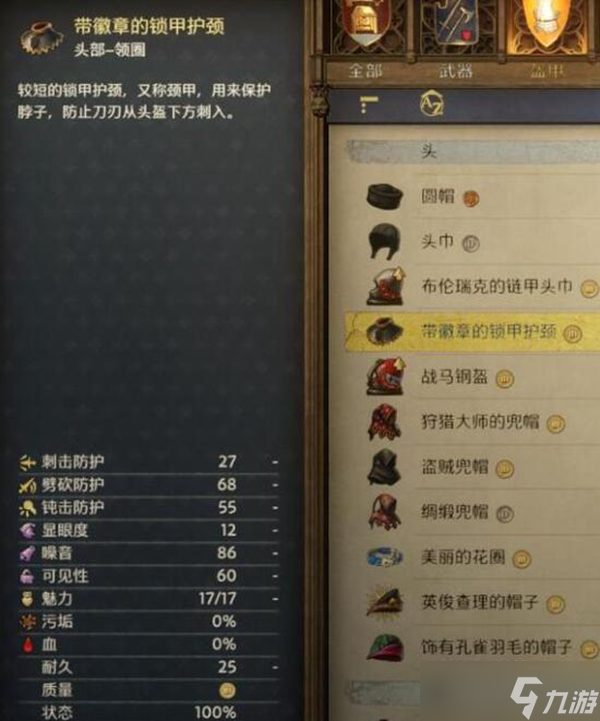Click the highlighted 带徽章的锁甲护颈 row

click(x=473, y=332)
